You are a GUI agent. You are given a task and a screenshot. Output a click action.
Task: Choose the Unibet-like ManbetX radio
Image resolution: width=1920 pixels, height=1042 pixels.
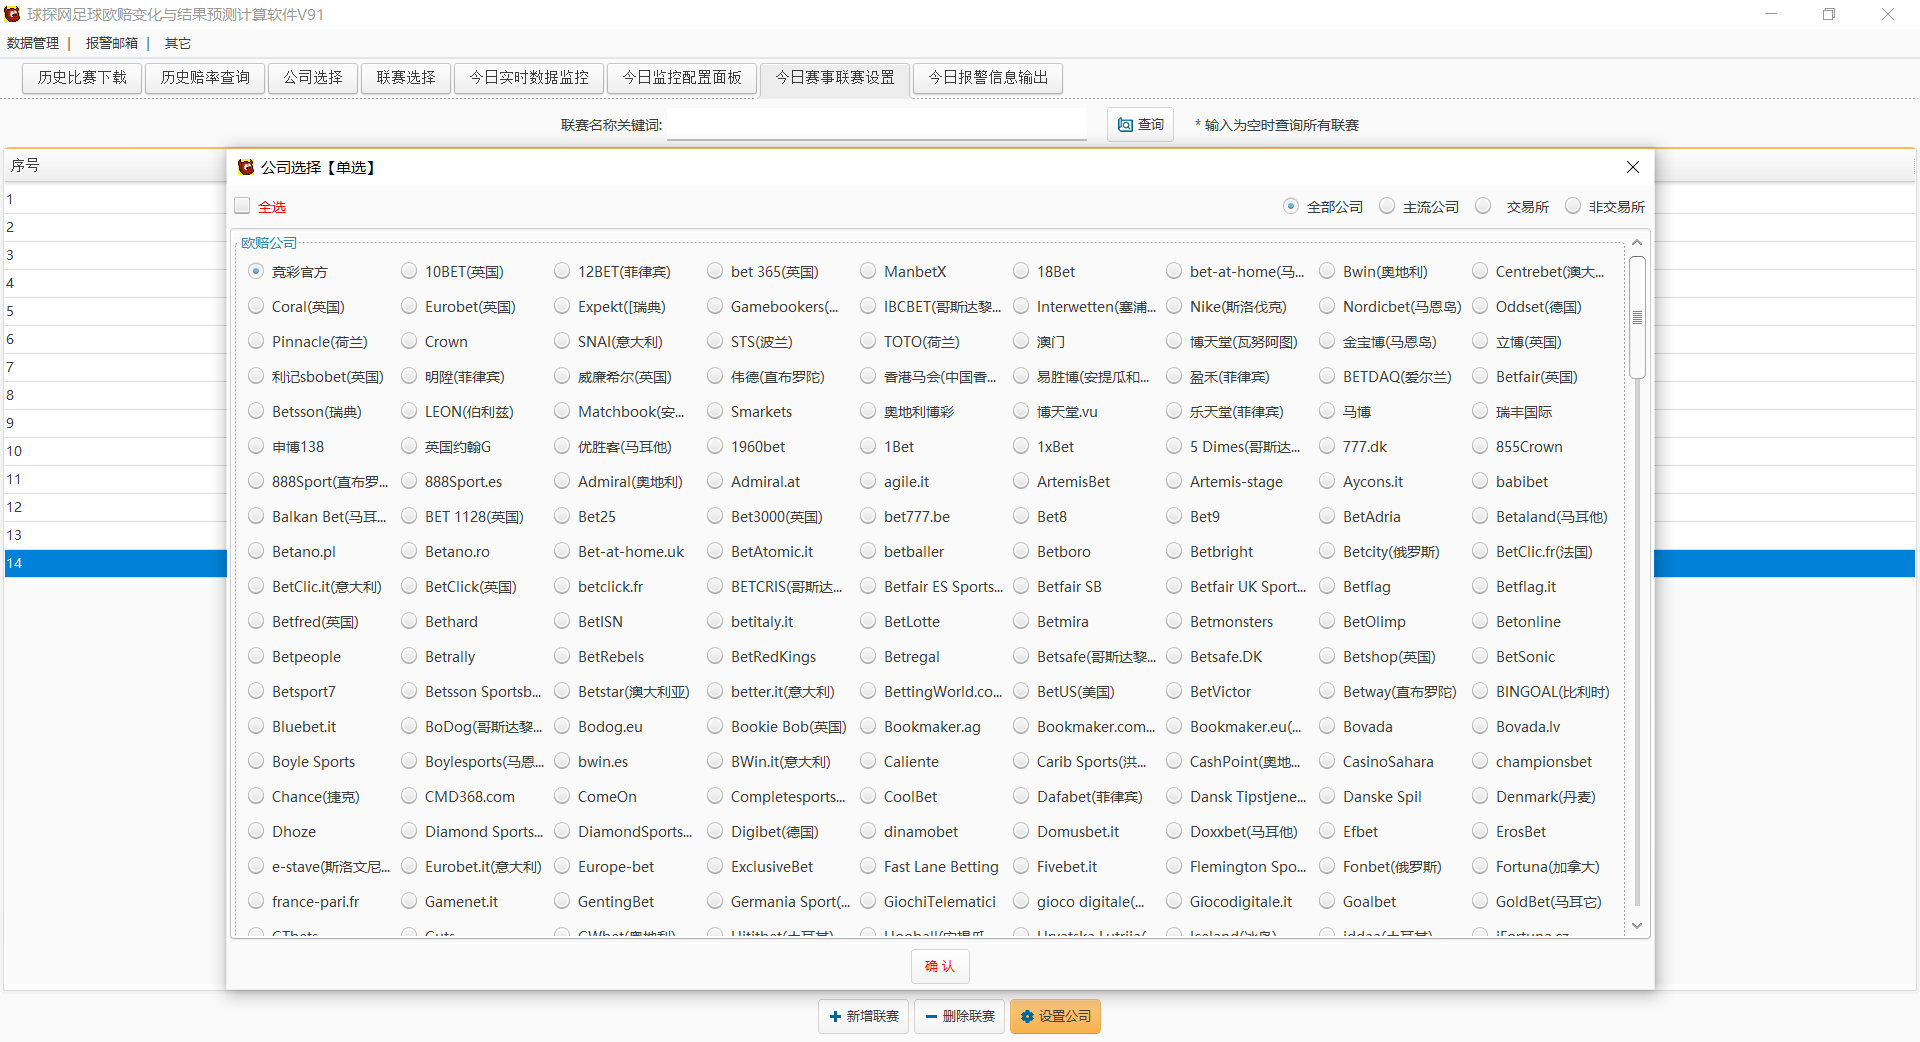click(x=868, y=271)
